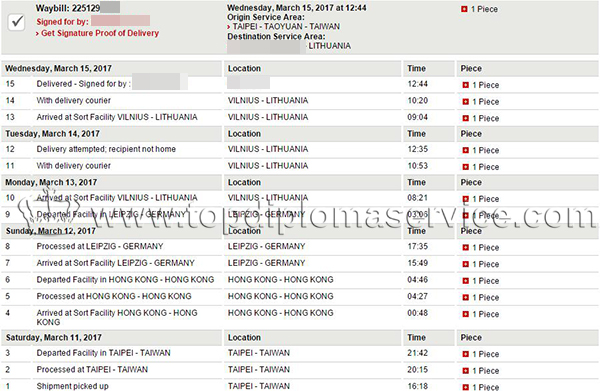Click piece icon in the 15:49 Leipzig arrival row

[x=465, y=264]
